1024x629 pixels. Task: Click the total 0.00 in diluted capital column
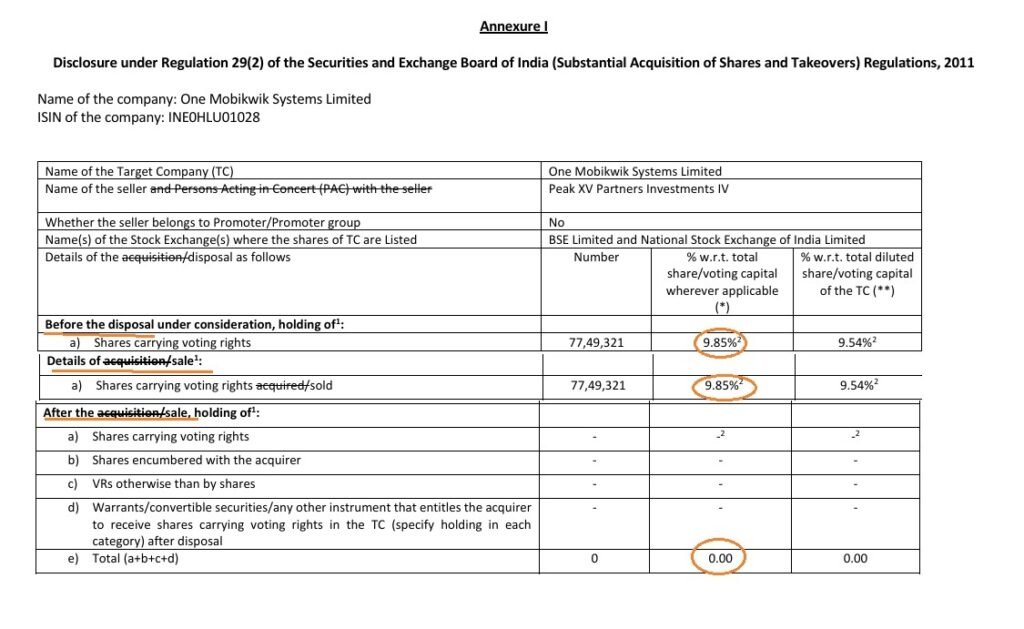pyautogui.click(x=855, y=558)
